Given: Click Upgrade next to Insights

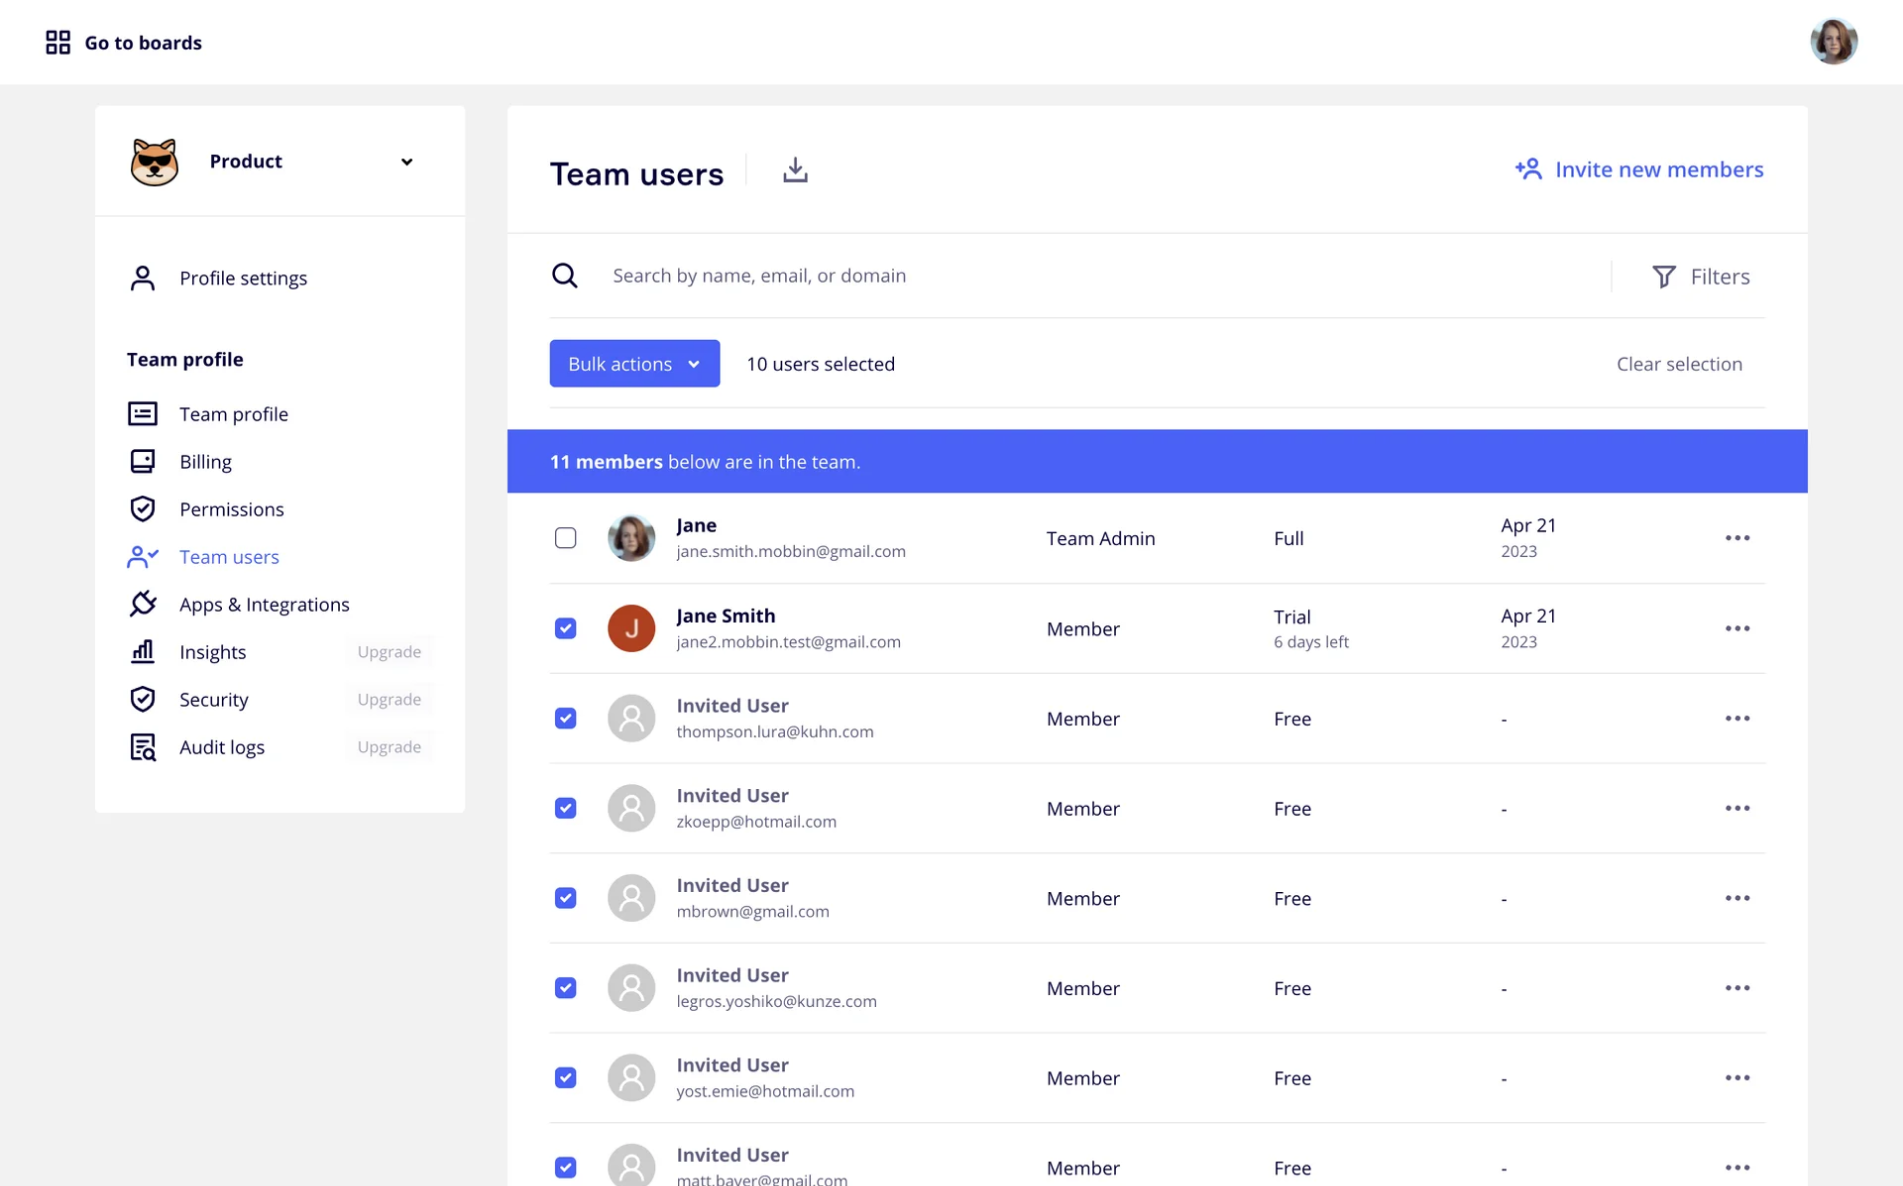Looking at the screenshot, I should (389, 652).
